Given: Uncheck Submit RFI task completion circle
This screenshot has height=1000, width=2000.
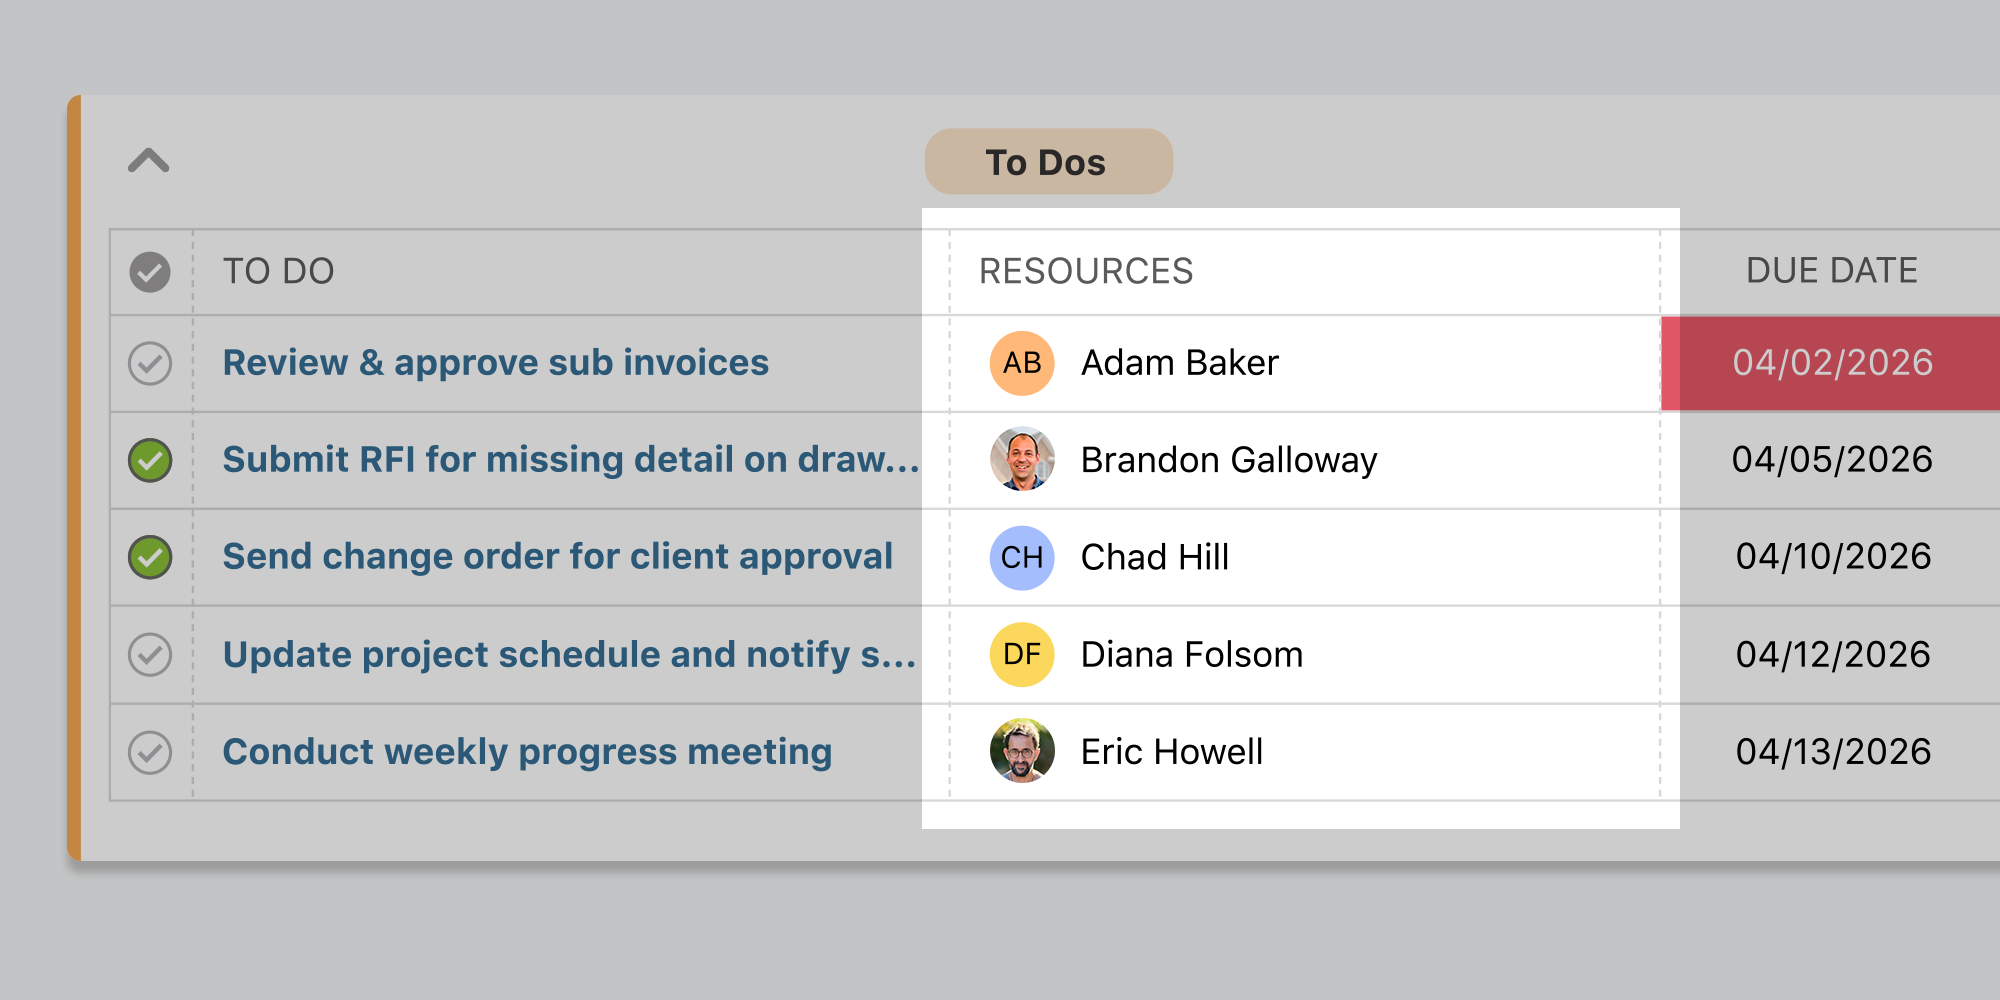Looking at the screenshot, I should (148, 460).
